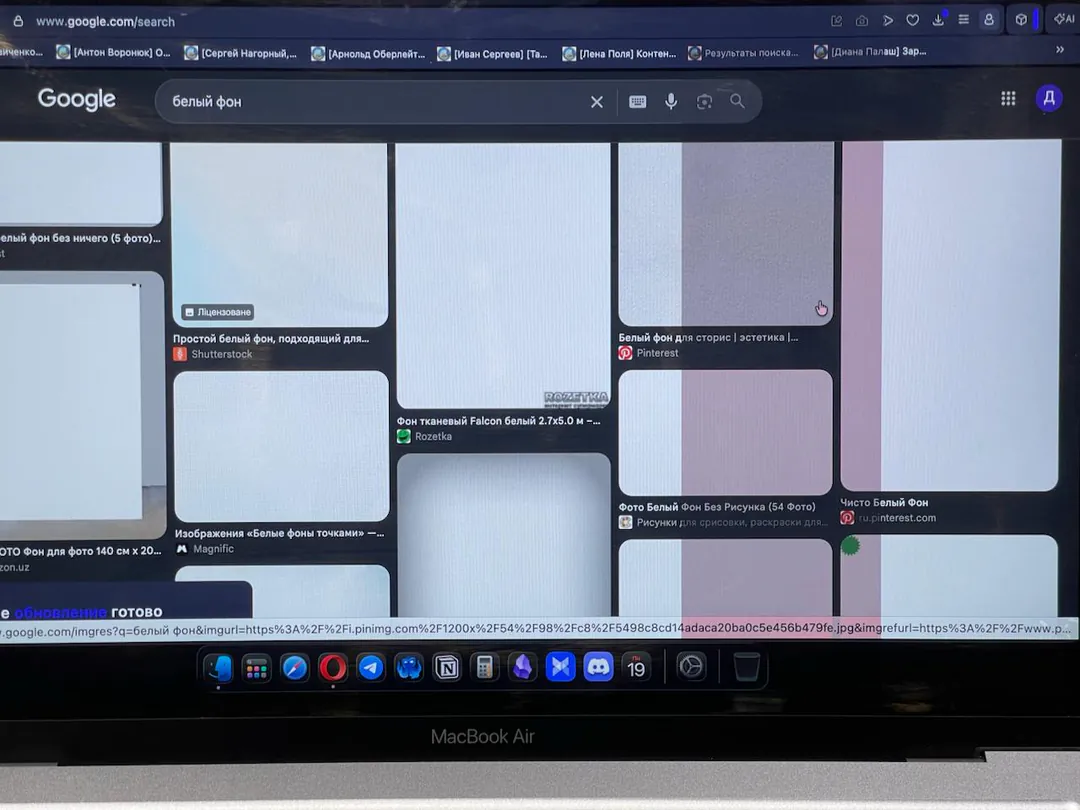The width and height of the screenshot is (1080, 810).
Task: Click the "Фон тканевый Falcon белый" title
Action: pyautogui.click(x=499, y=421)
